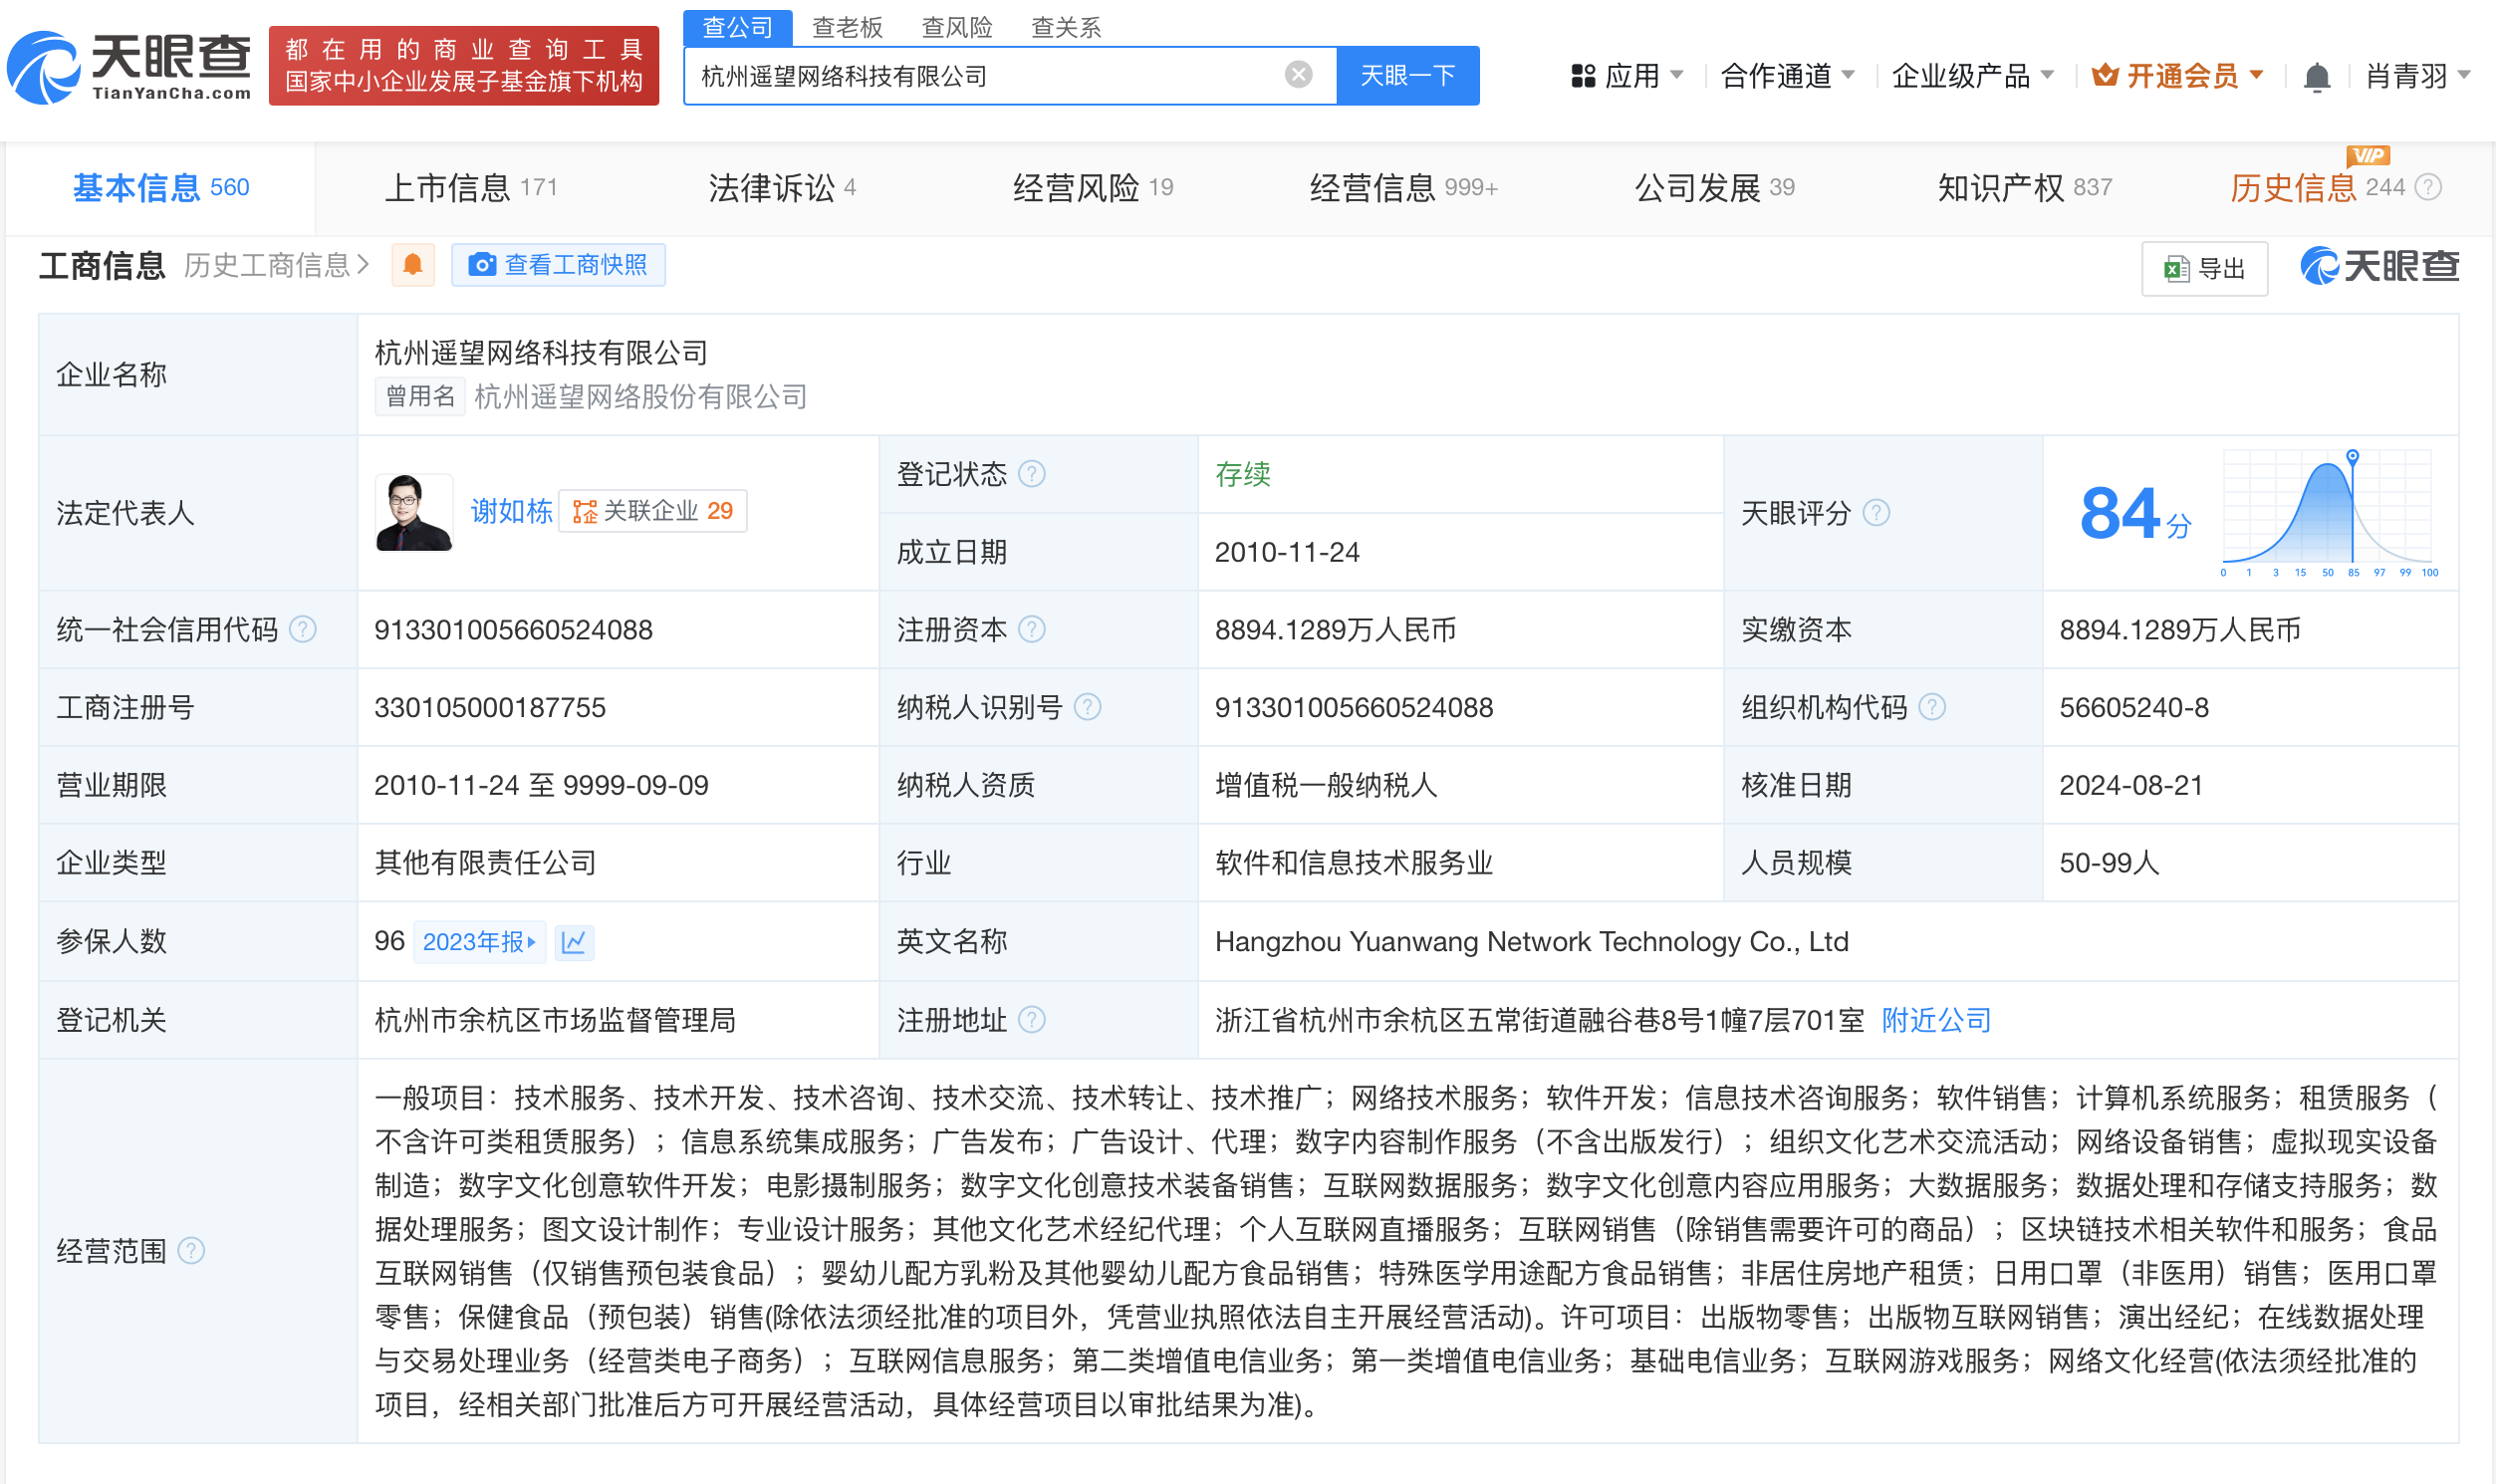The width and height of the screenshot is (2496, 1484).
Task: Click the 天眼一下 search button
Action: point(1409,75)
